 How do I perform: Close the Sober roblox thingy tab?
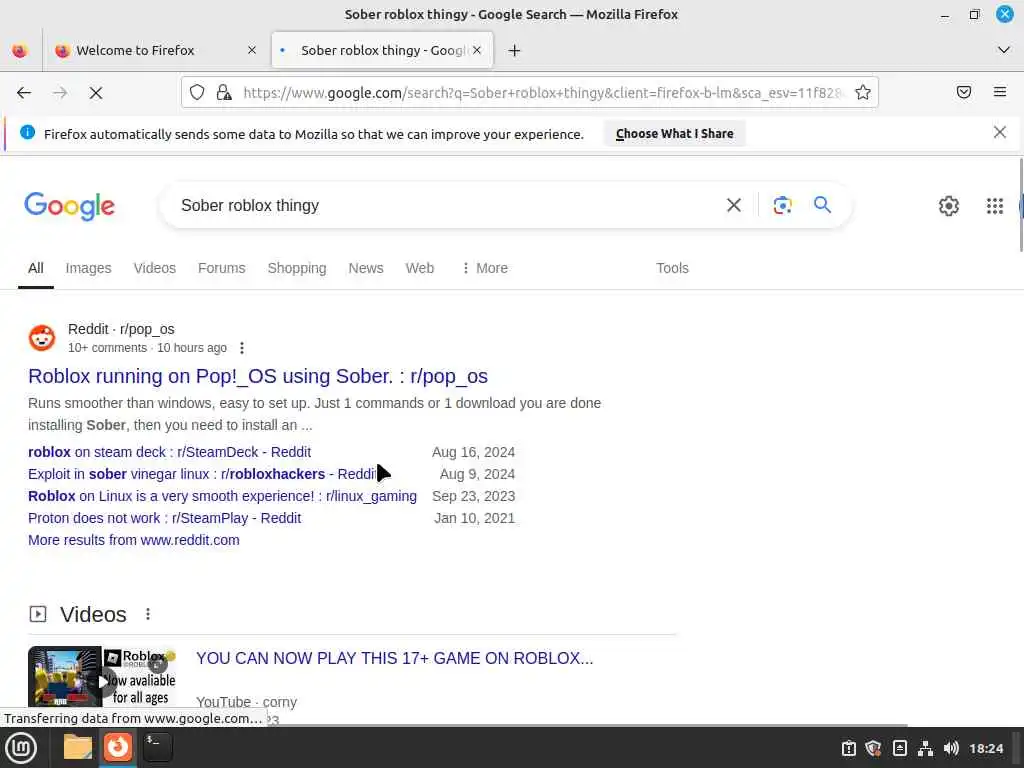(x=477, y=50)
